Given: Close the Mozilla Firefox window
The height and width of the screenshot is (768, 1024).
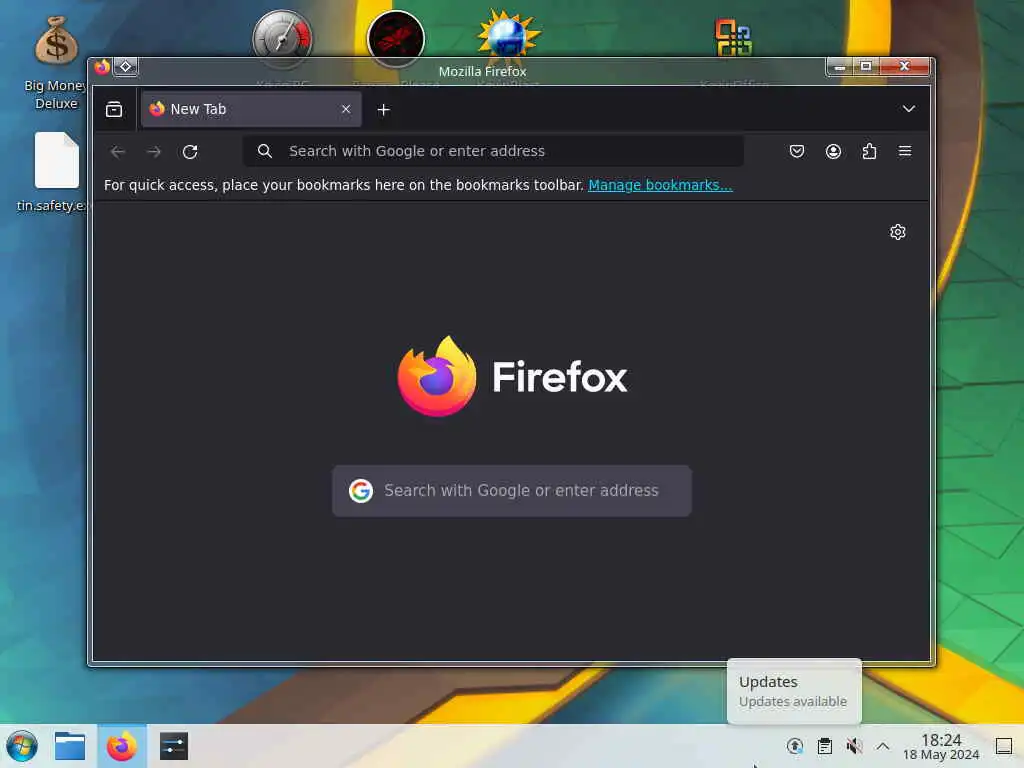Looking at the screenshot, I should pyautogui.click(x=904, y=67).
